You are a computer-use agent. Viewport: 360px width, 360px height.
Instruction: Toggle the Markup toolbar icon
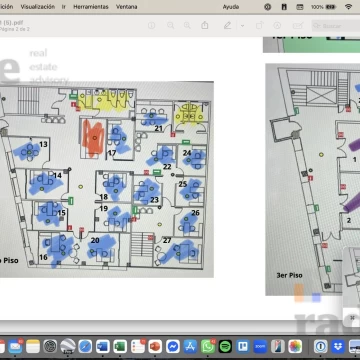tap(277, 25)
